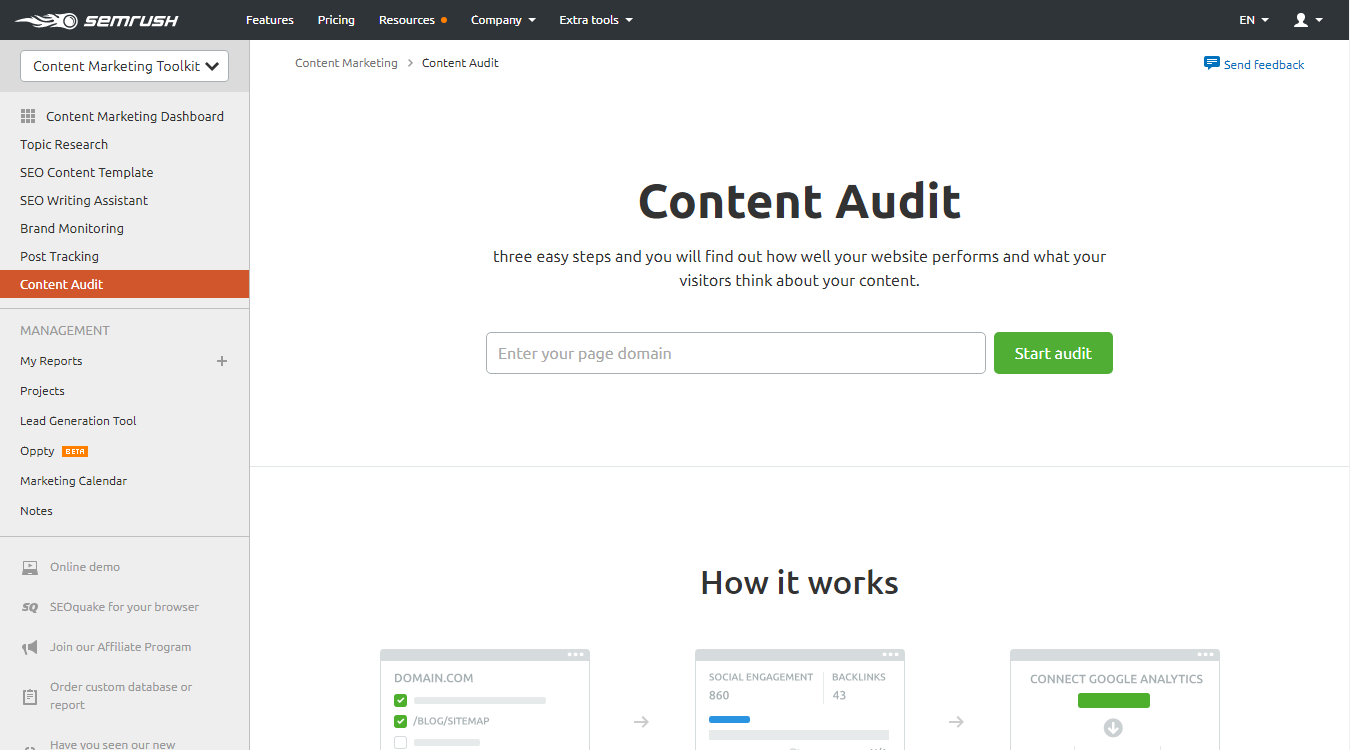Click the Content Marketing Dashboard grid icon
This screenshot has width=1350, height=750.
click(28, 116)
